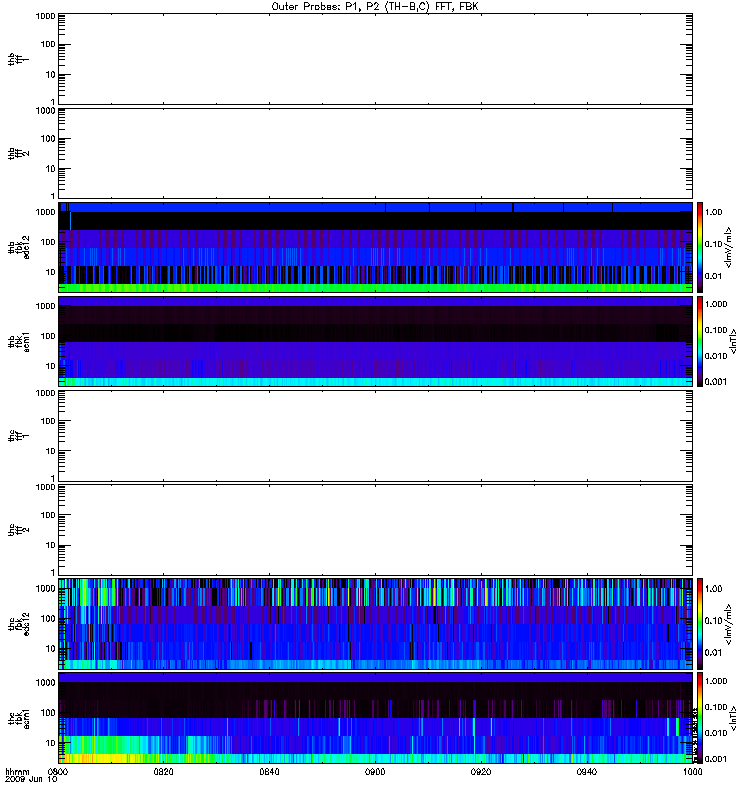Select the empty thb fff 2 plot panel
Image resolution: width=750 pixels, height=800 pixels.
[x=375, y=153]
